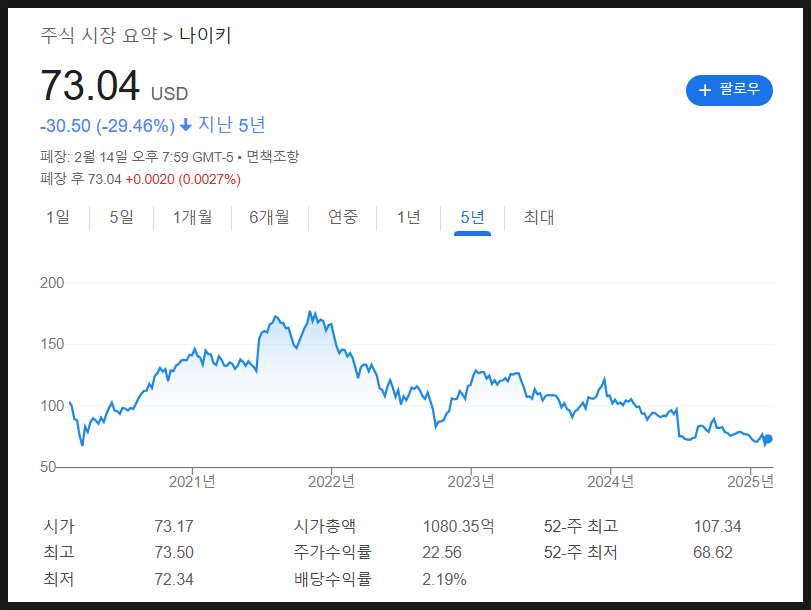Click the 시가총액 label
Image resolution: width=811 pixels, height=610 pixels.
(x=325, y=526)
